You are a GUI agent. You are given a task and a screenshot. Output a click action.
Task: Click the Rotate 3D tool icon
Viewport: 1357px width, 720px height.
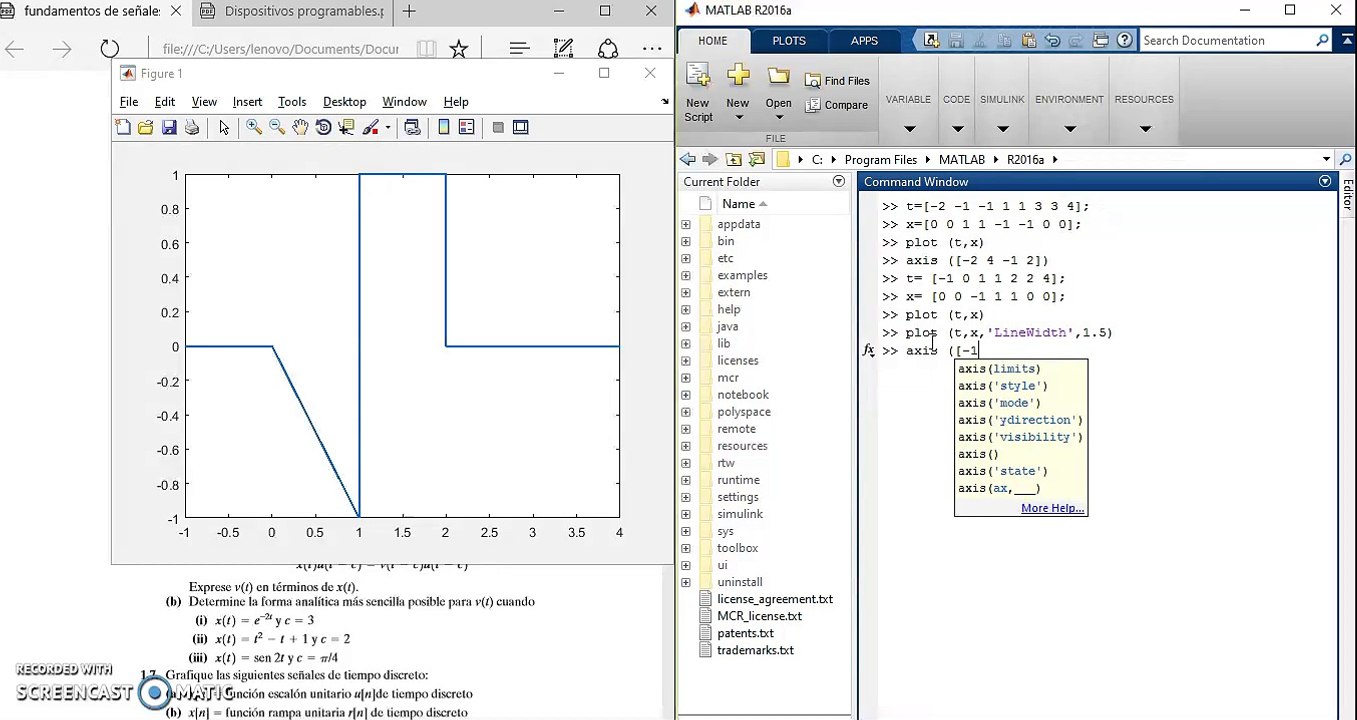tap(323, 127)
